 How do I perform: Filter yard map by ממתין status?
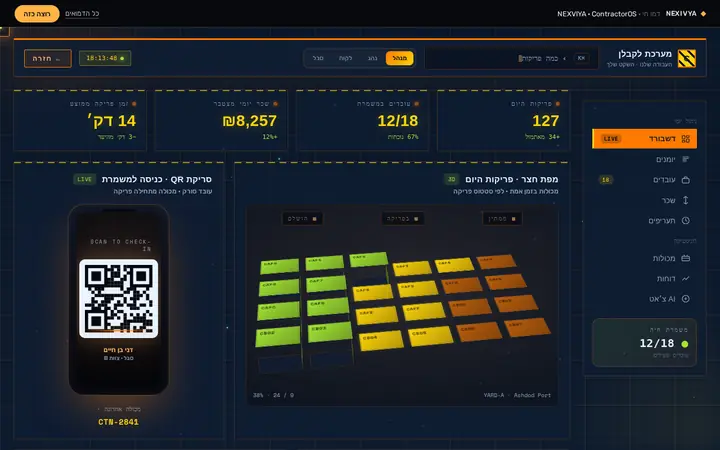click(502, 219)
